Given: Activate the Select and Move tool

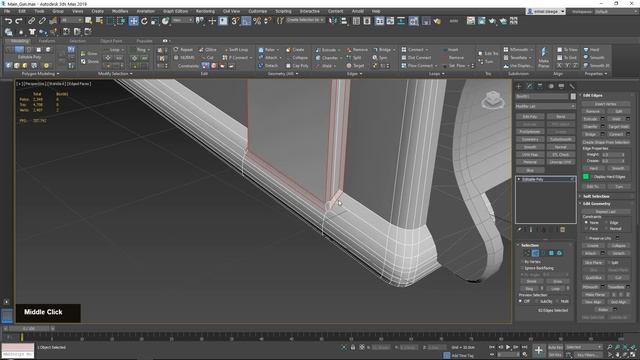Looking at the screenshot, I should 133,21.
